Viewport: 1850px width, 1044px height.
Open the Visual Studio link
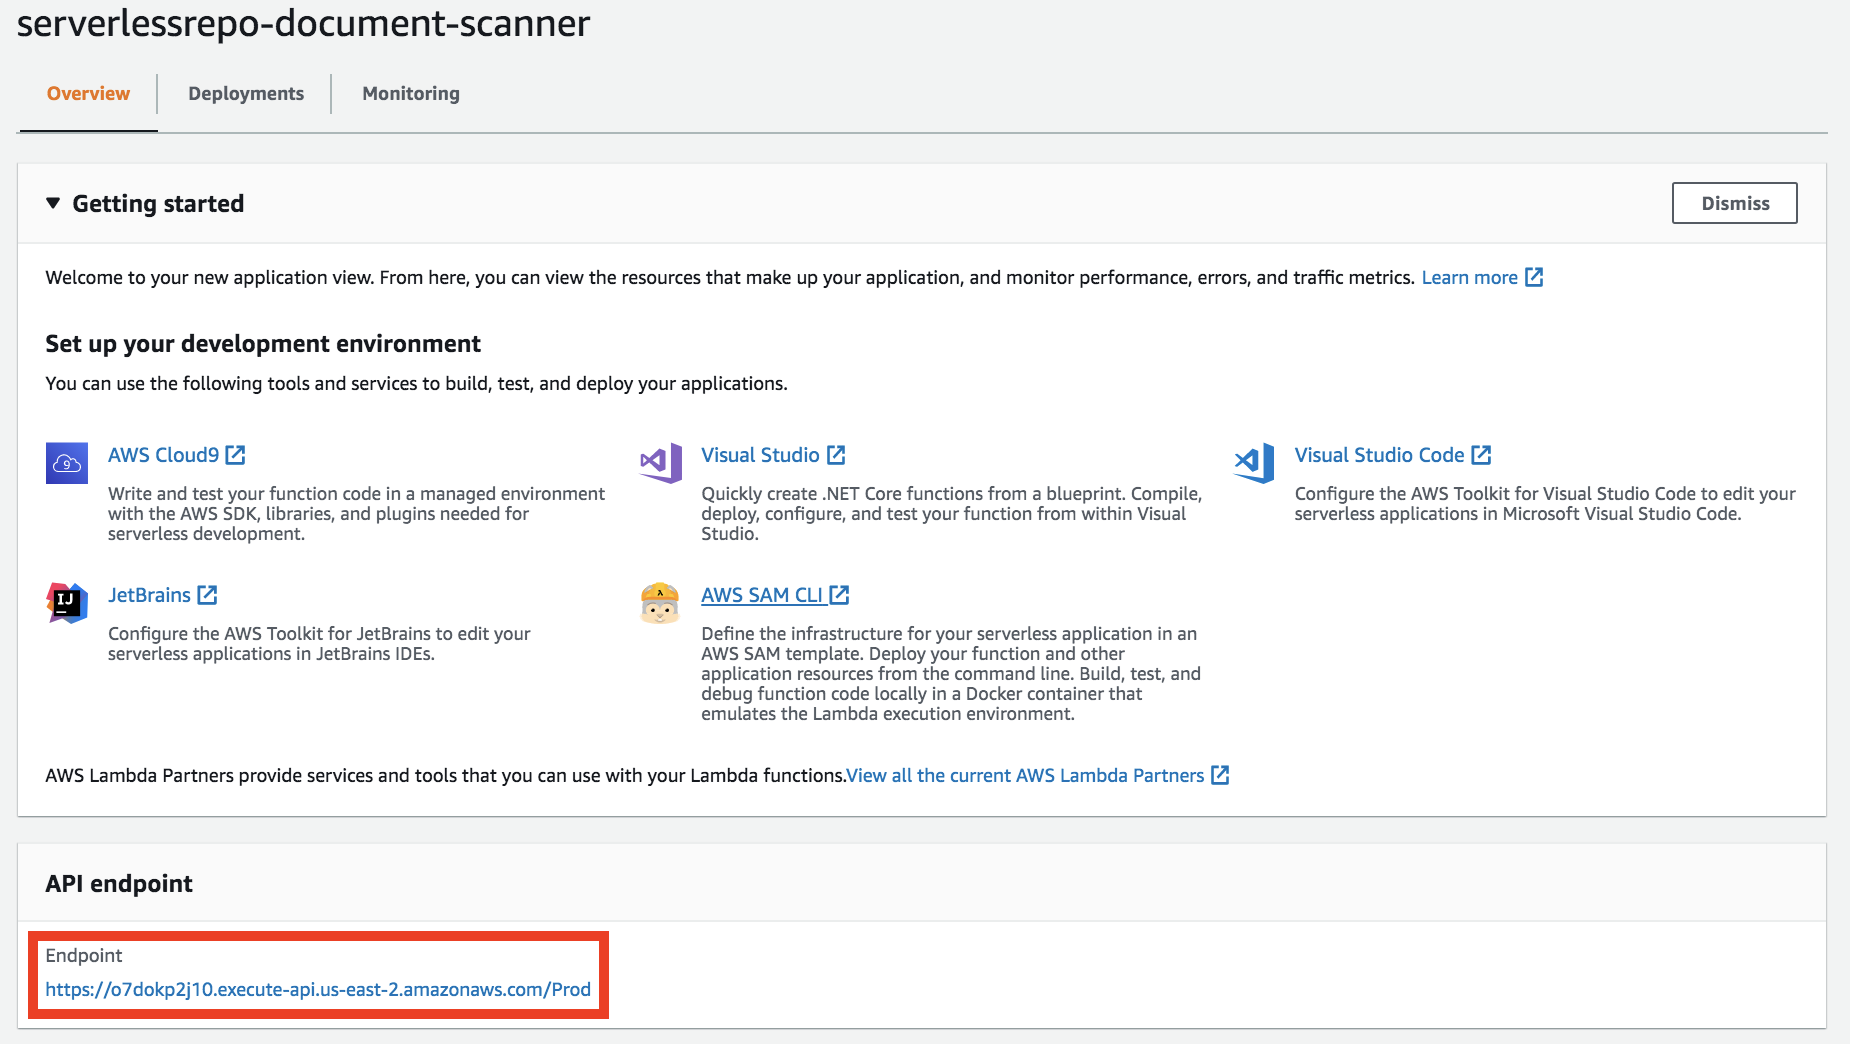(760, 455)
